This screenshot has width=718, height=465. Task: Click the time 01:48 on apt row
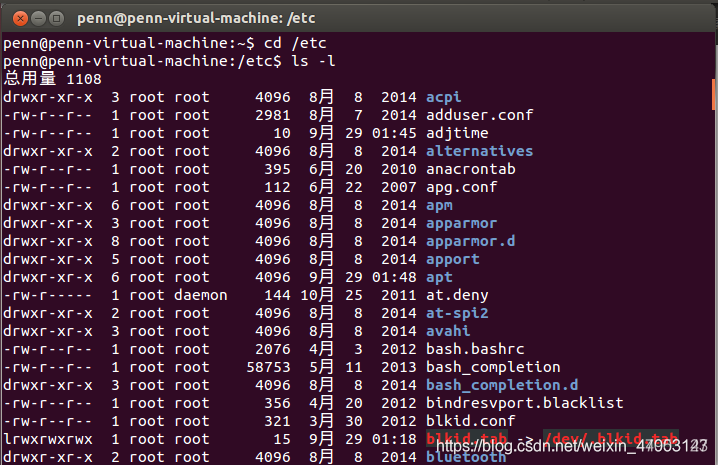tap(394, 277)
